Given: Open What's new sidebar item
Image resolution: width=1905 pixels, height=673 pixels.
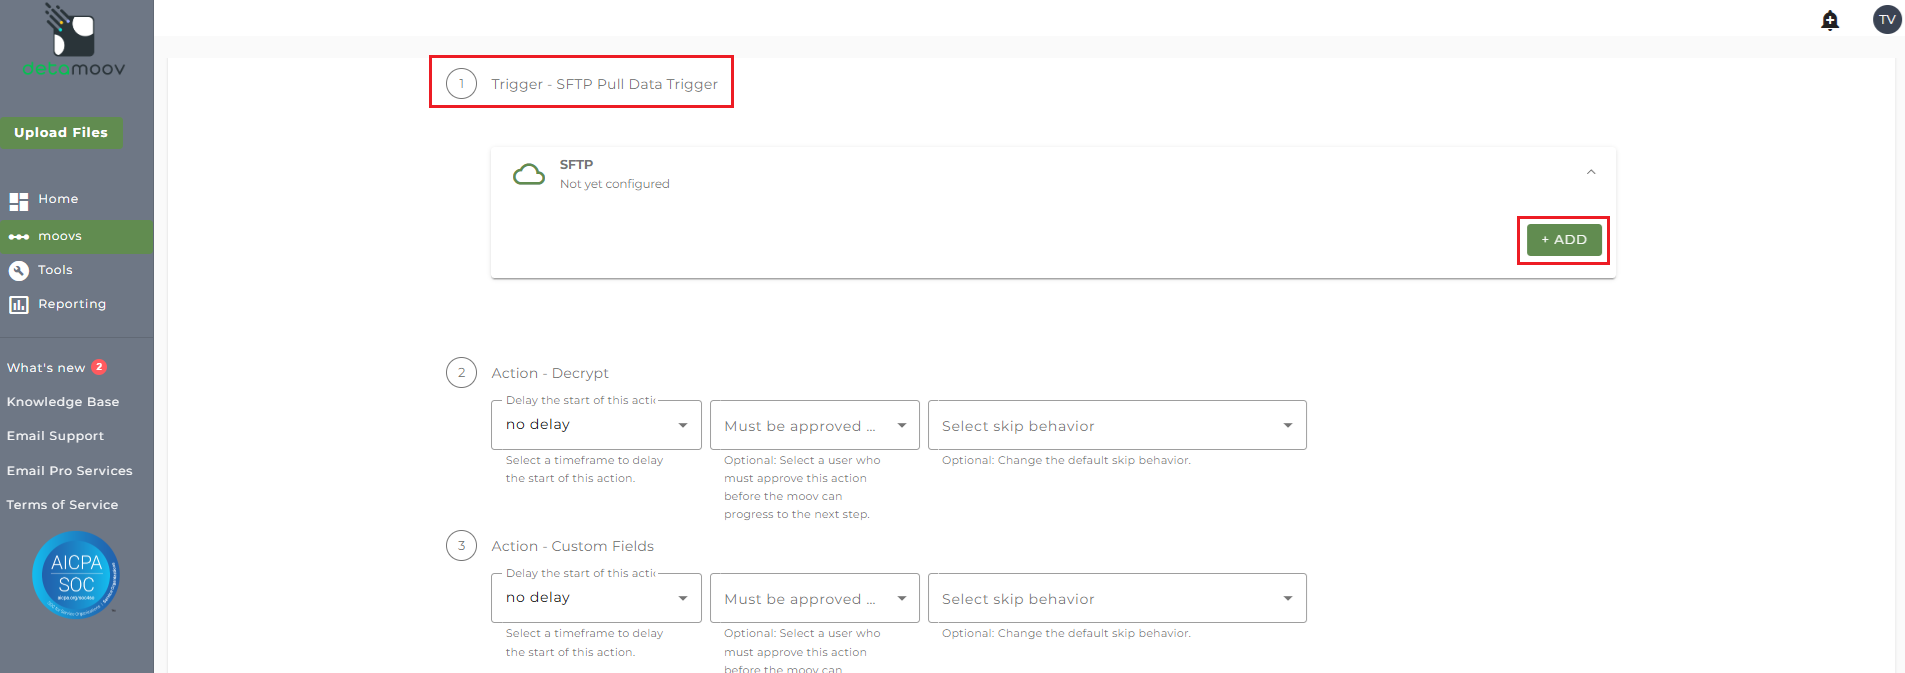Looking at the screenshot, I should tap(46, 368).
